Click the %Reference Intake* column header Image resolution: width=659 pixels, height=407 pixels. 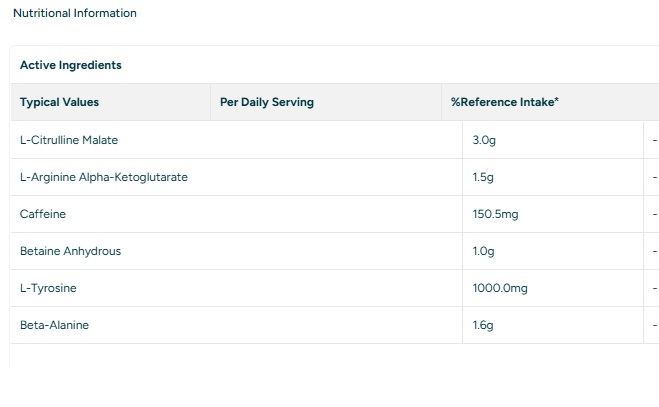pos(504,102)
